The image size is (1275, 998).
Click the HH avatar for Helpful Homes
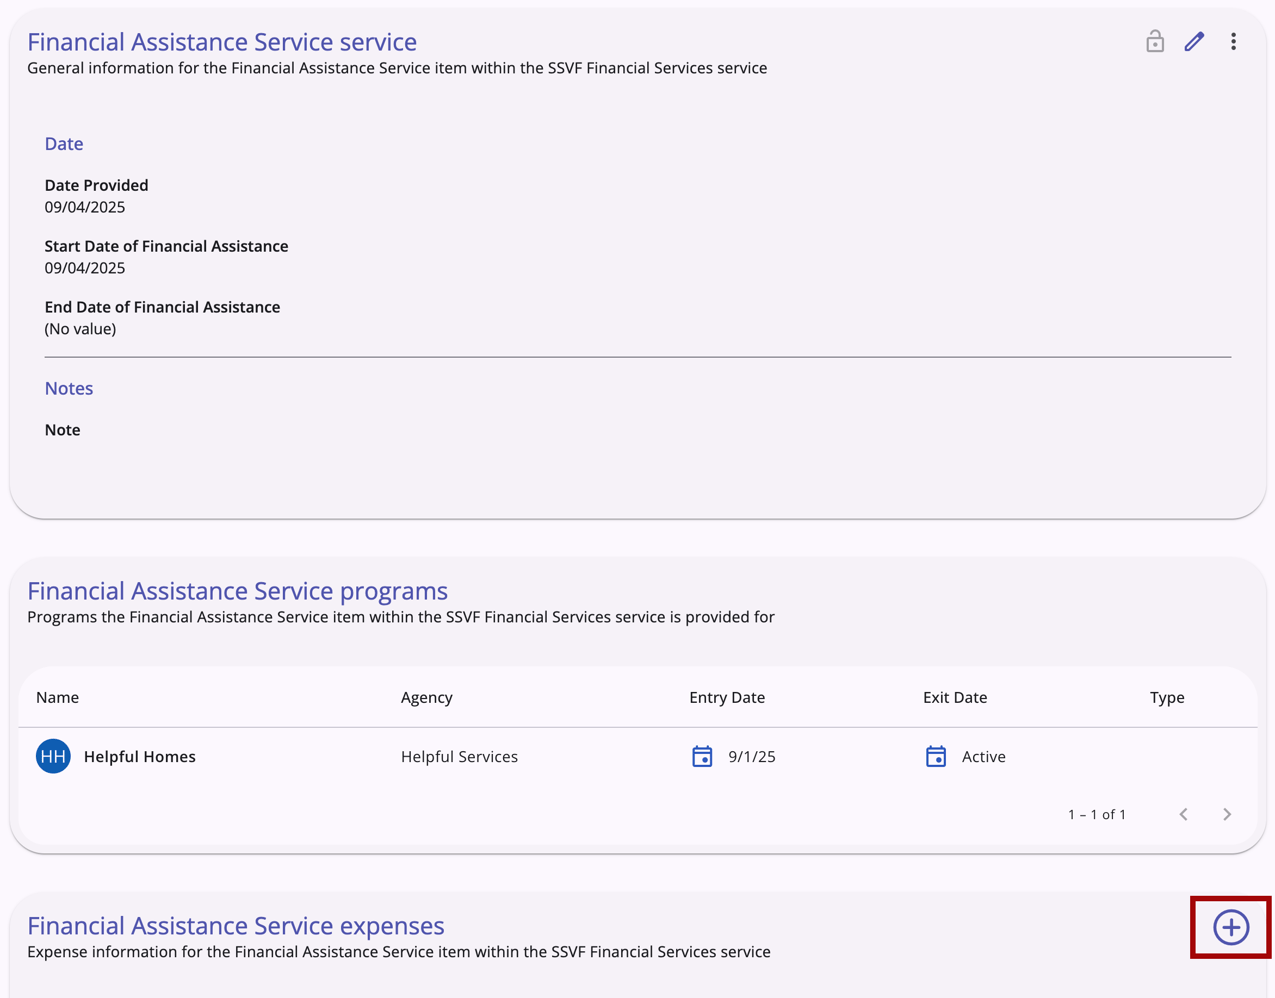[x=53, y=756]
